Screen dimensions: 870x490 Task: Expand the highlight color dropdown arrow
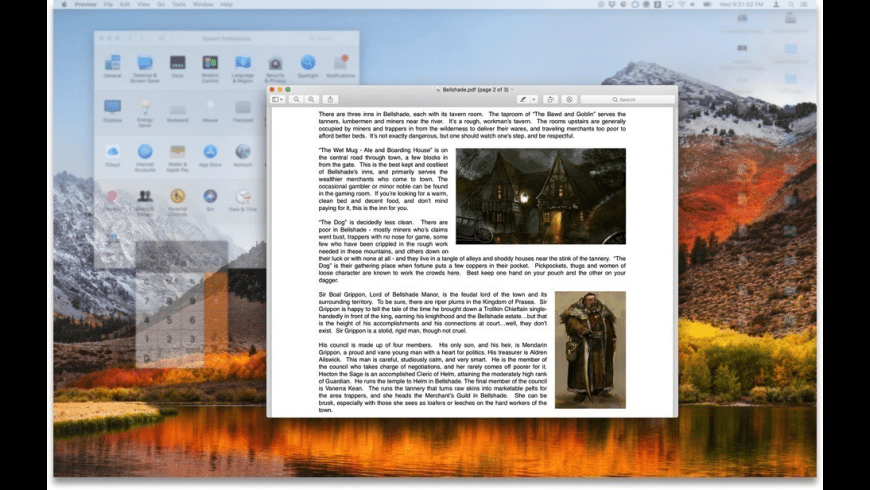tap(534, 99)
